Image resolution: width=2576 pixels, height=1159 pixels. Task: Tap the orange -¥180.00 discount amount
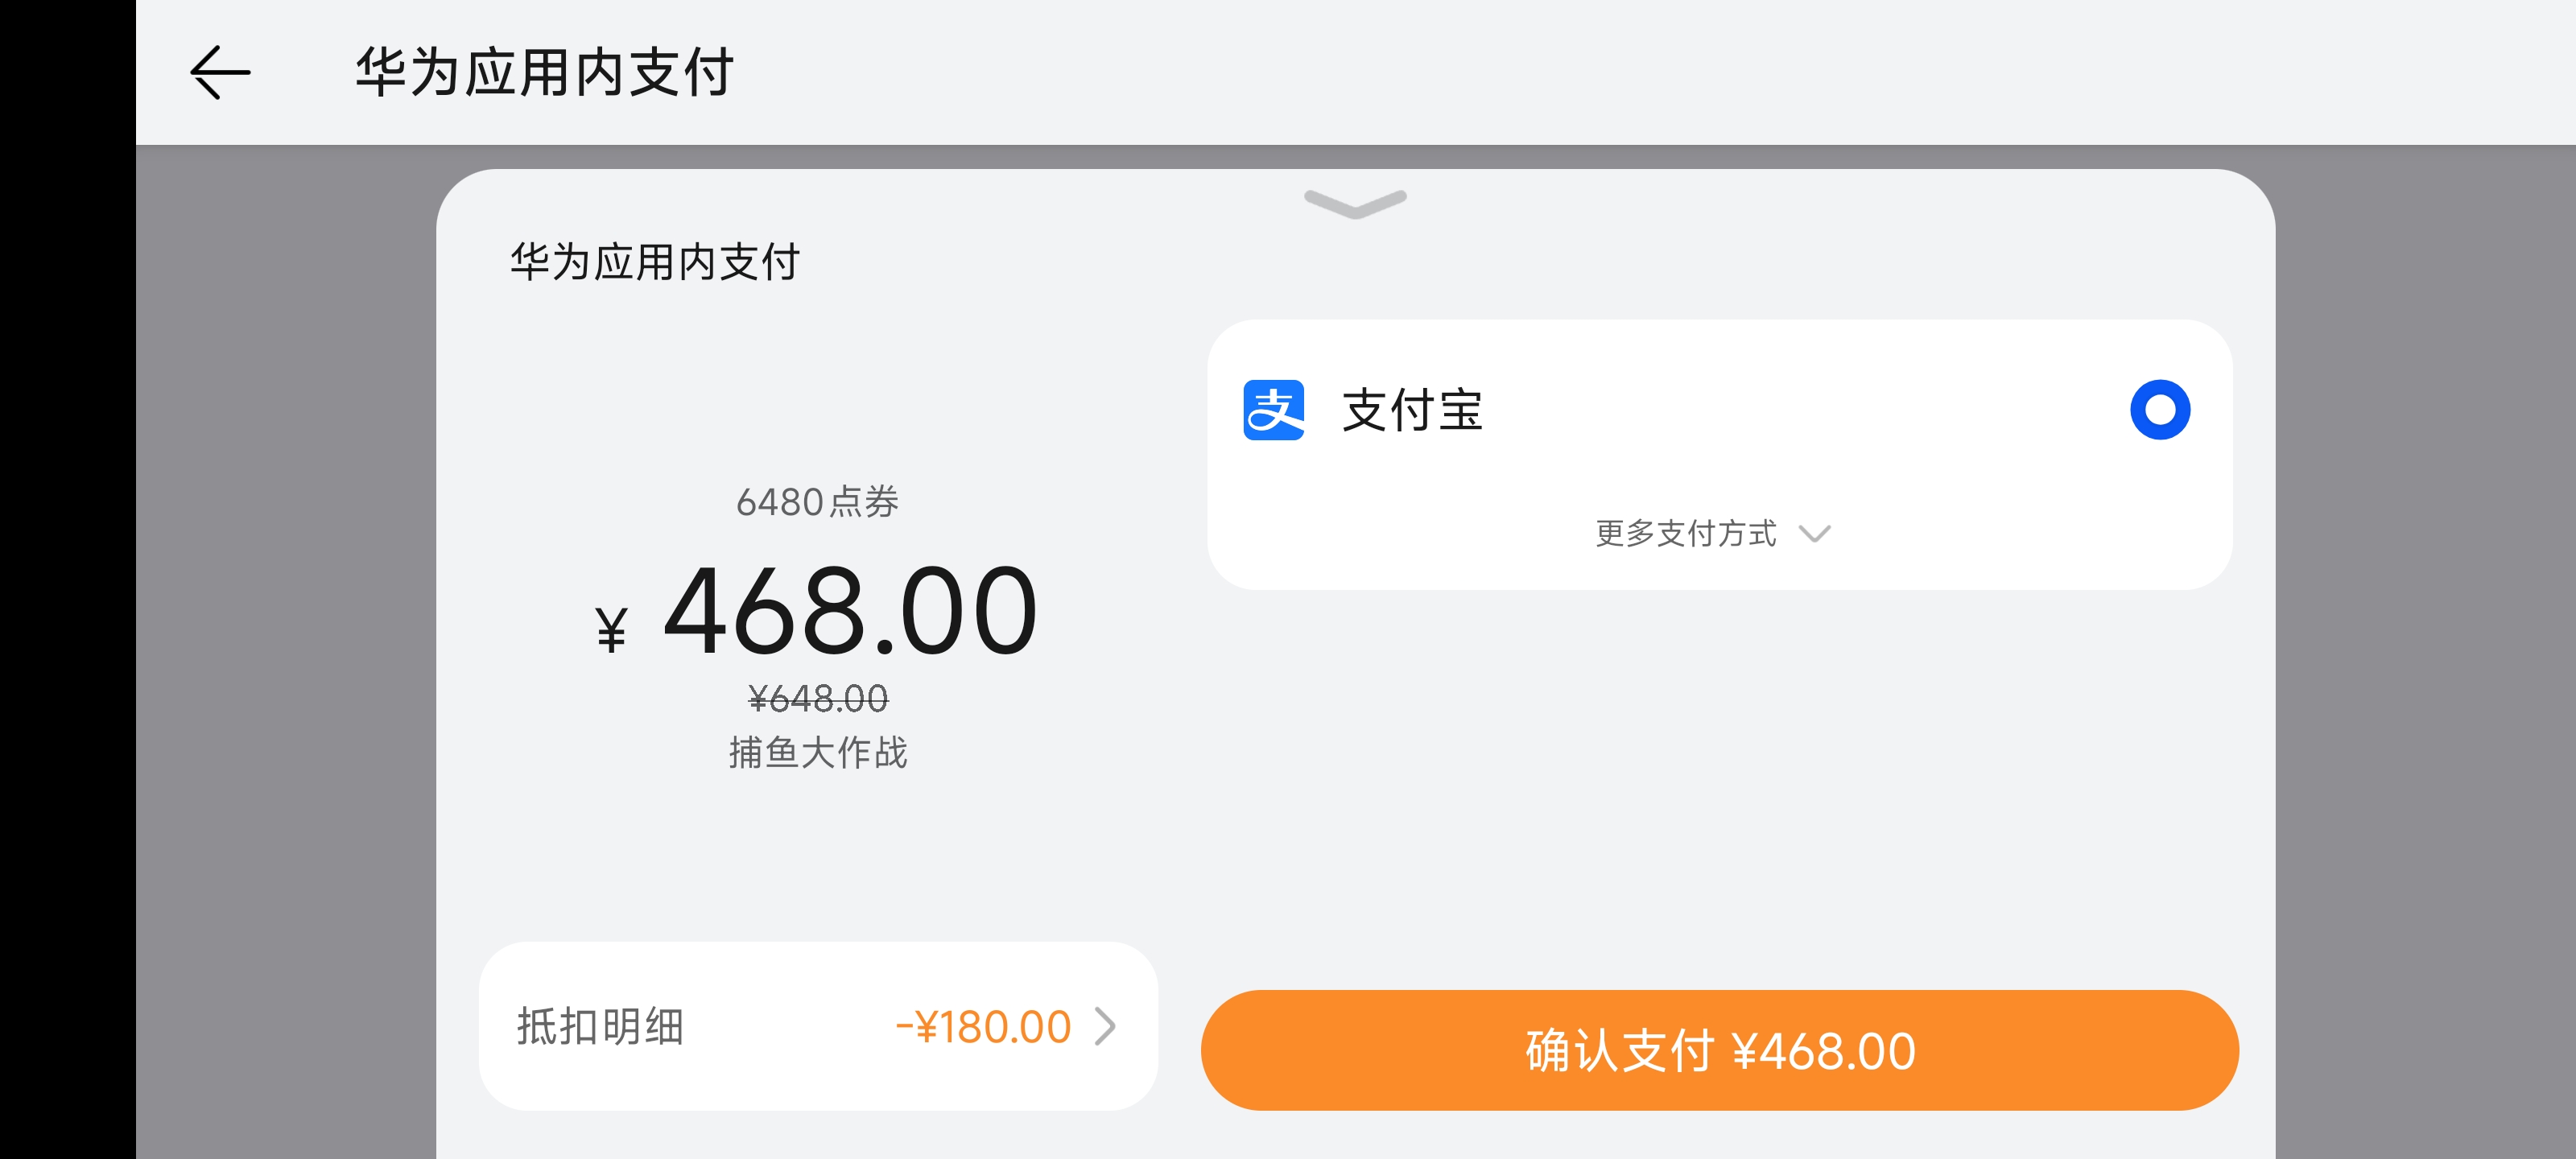983,1027
